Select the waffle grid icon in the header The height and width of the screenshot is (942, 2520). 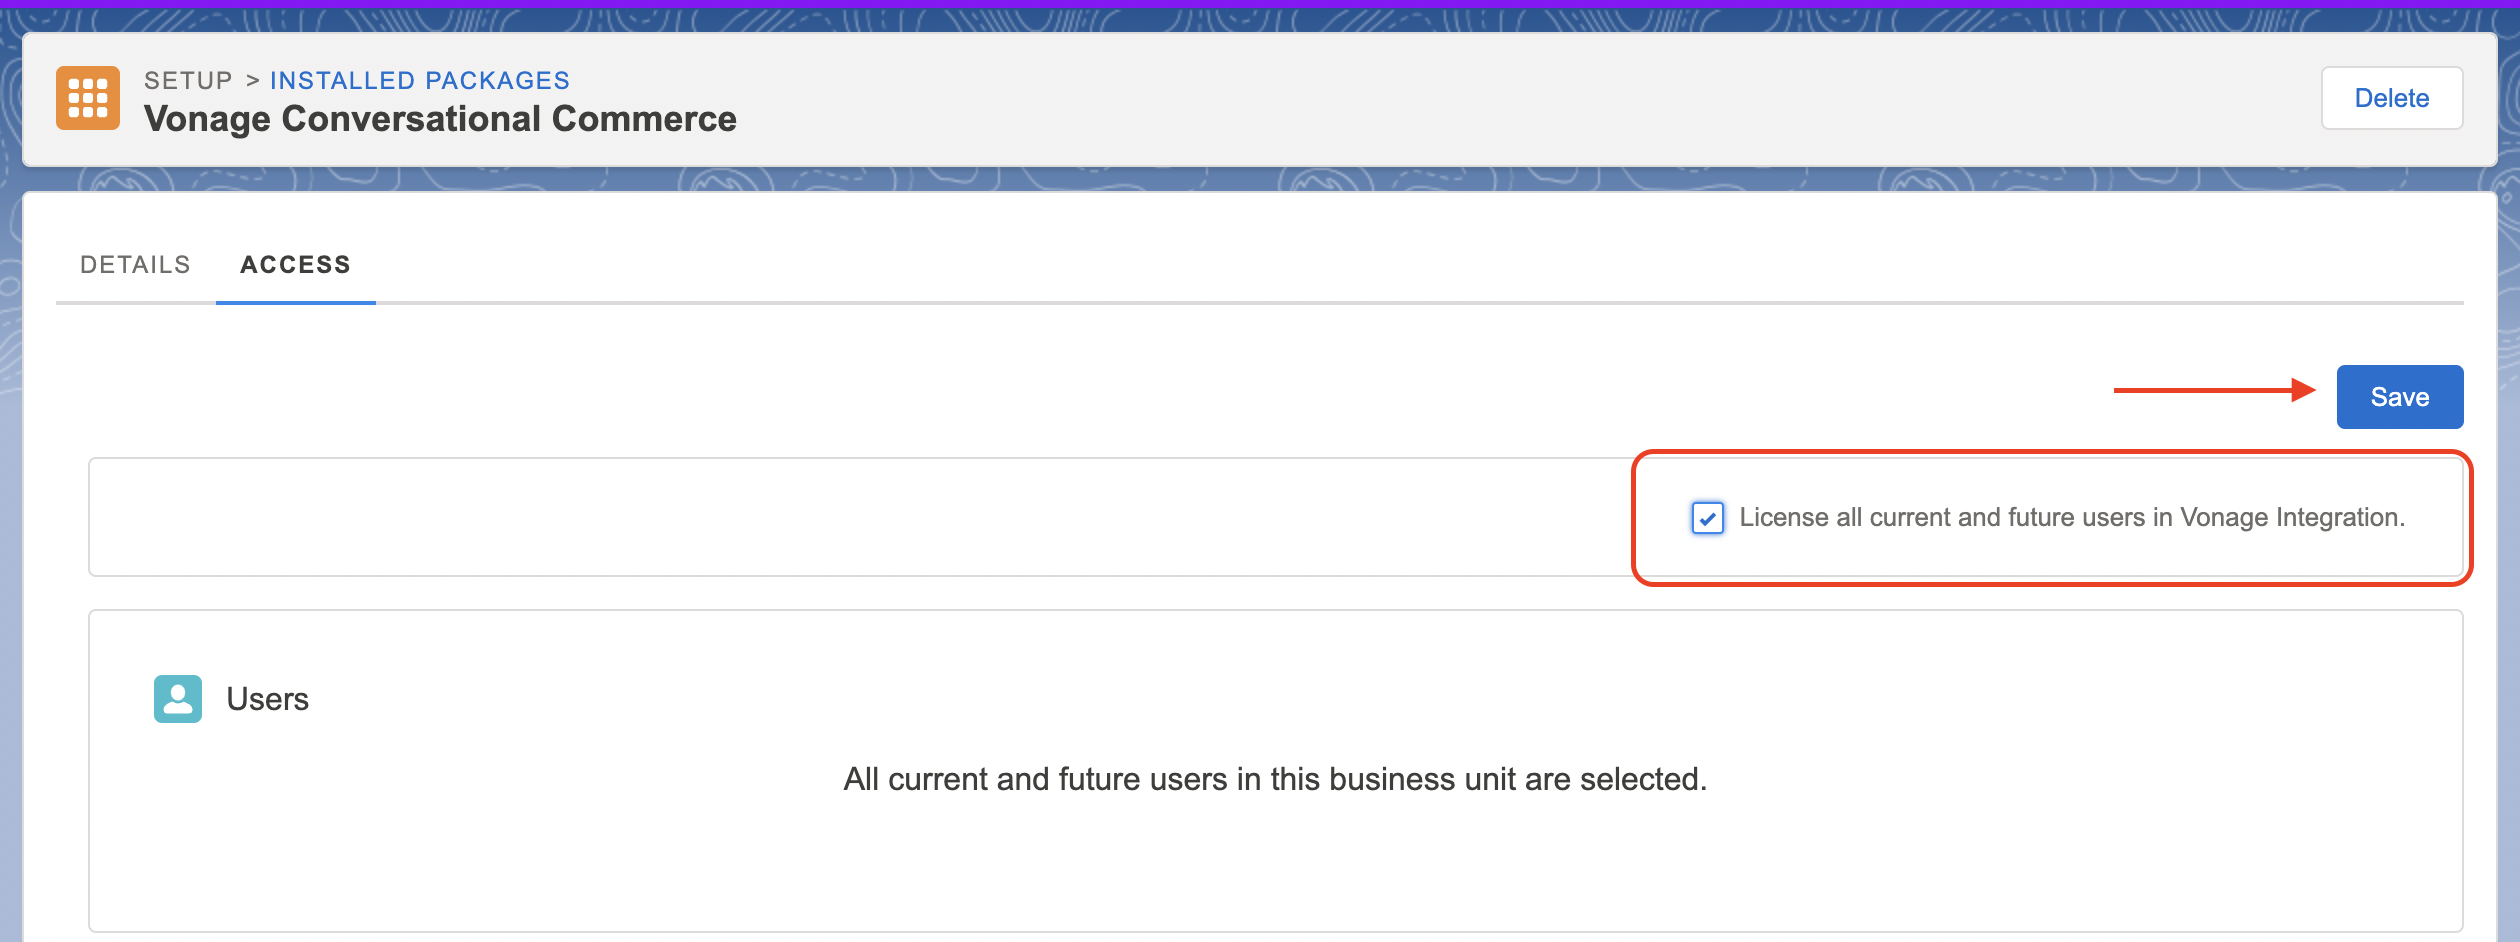[x=88, y=97]
